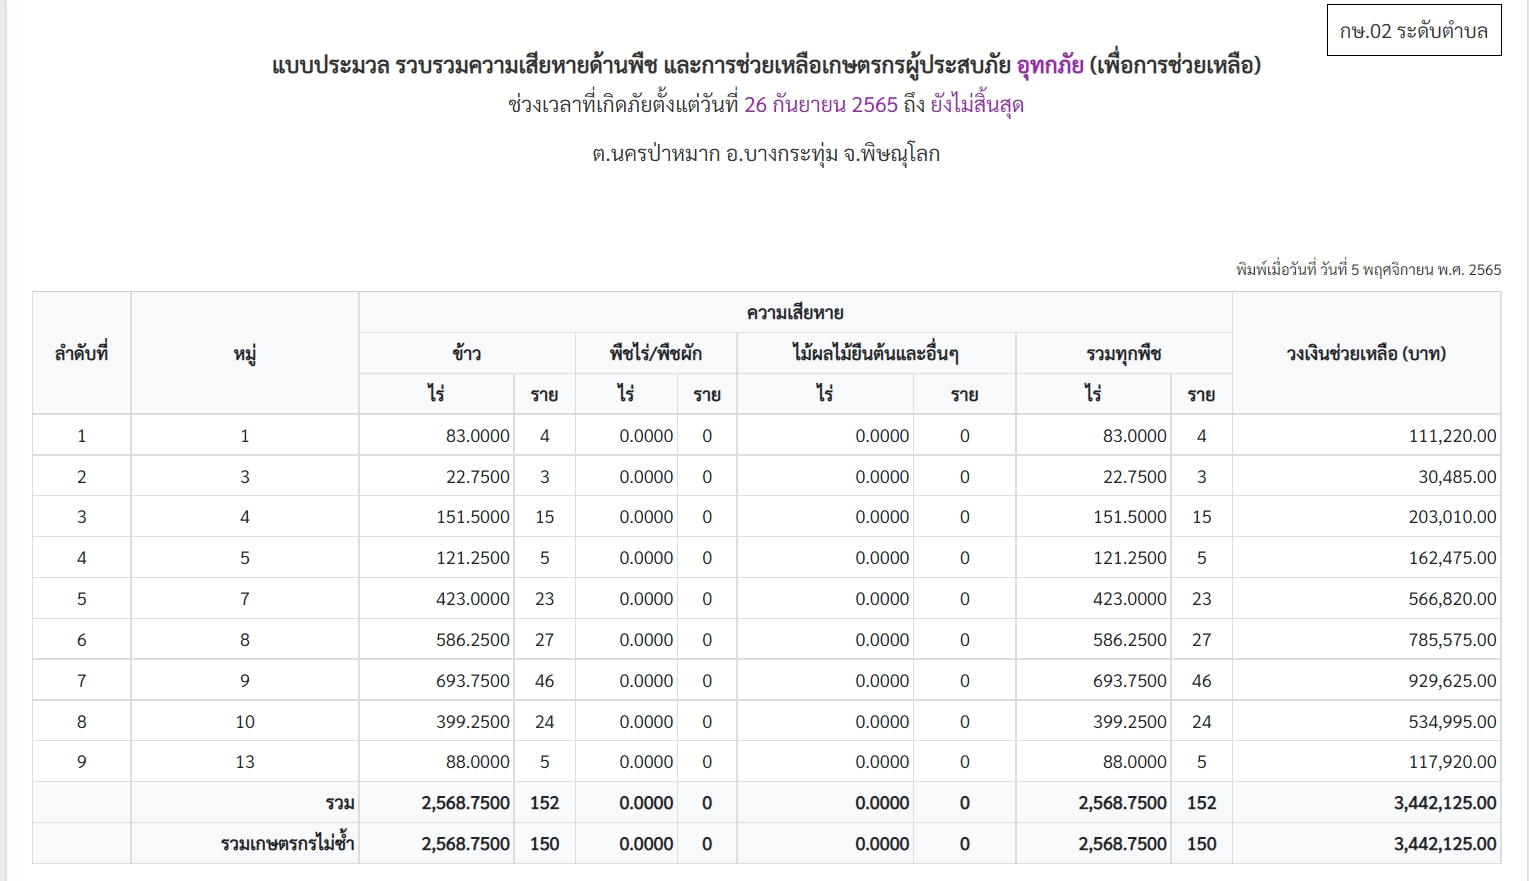The image size is (1529, 881).
Task: Click the aid amount 534,995.00
Action: [1452, 722]
